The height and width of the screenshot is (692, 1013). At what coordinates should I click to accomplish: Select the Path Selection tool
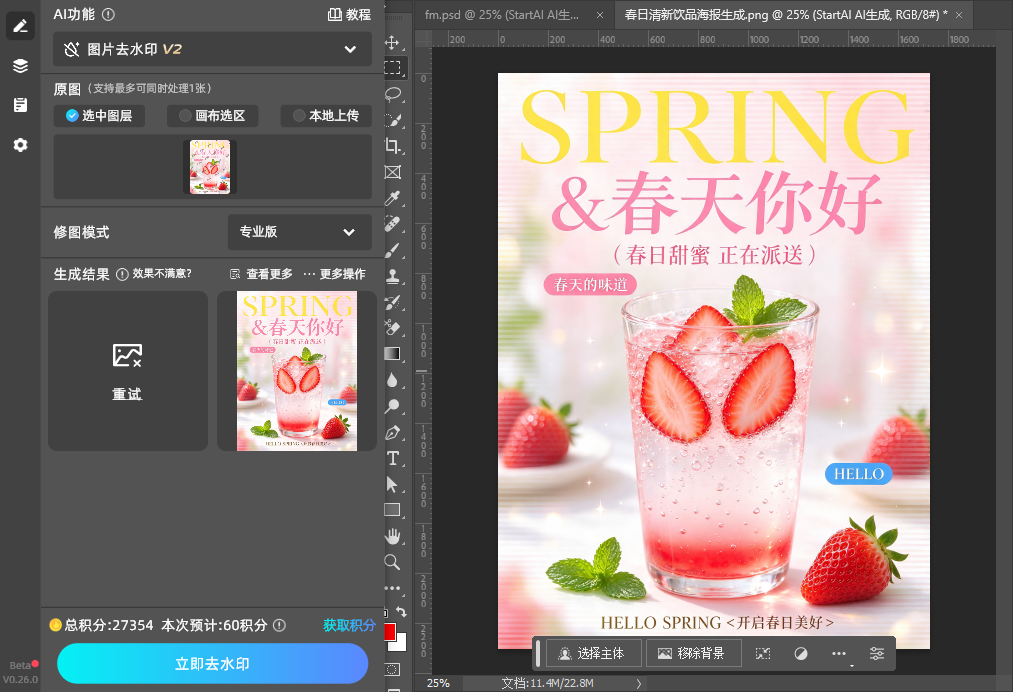point(392,484)
